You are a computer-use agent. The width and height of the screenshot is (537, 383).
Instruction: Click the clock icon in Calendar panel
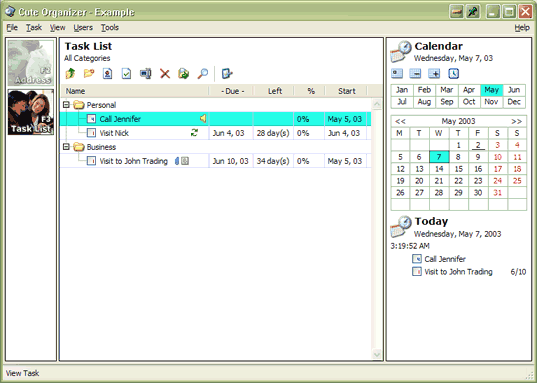[x=453, y=73]
